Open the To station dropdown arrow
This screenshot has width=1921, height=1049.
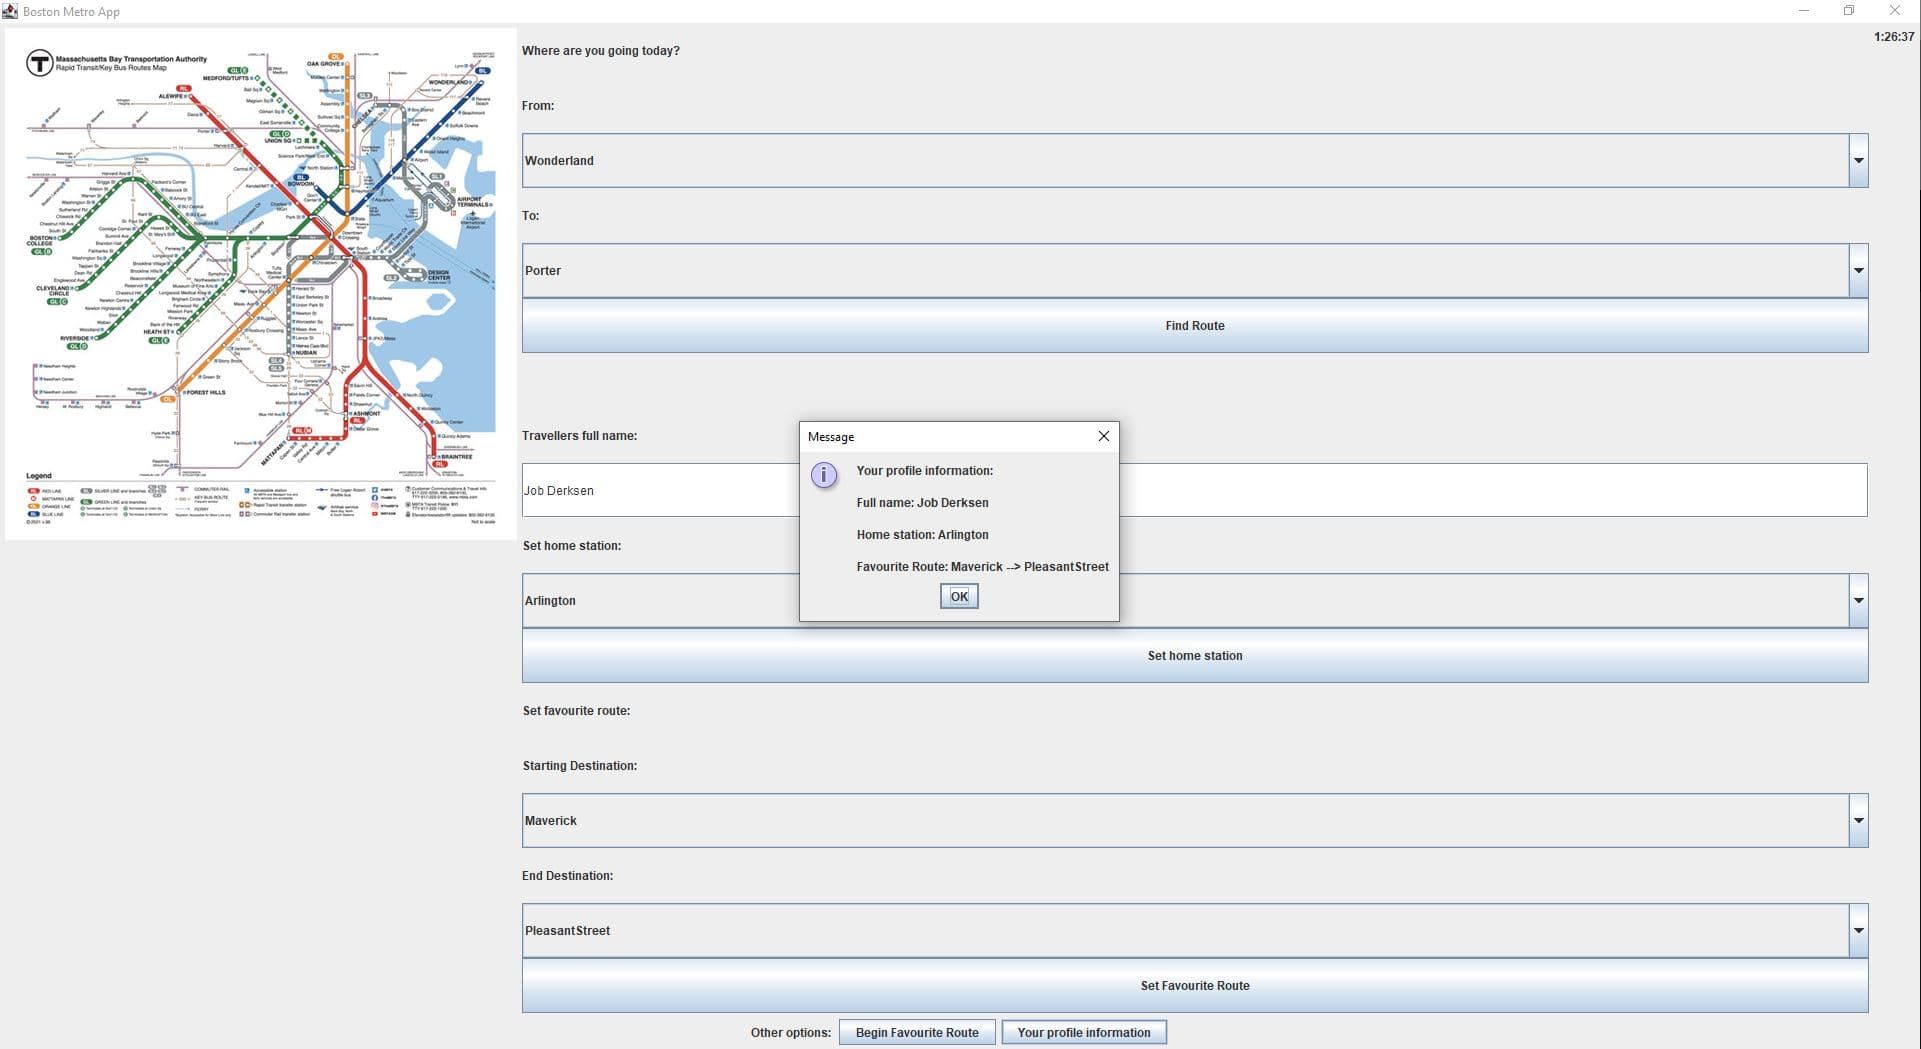[1858, 271]
